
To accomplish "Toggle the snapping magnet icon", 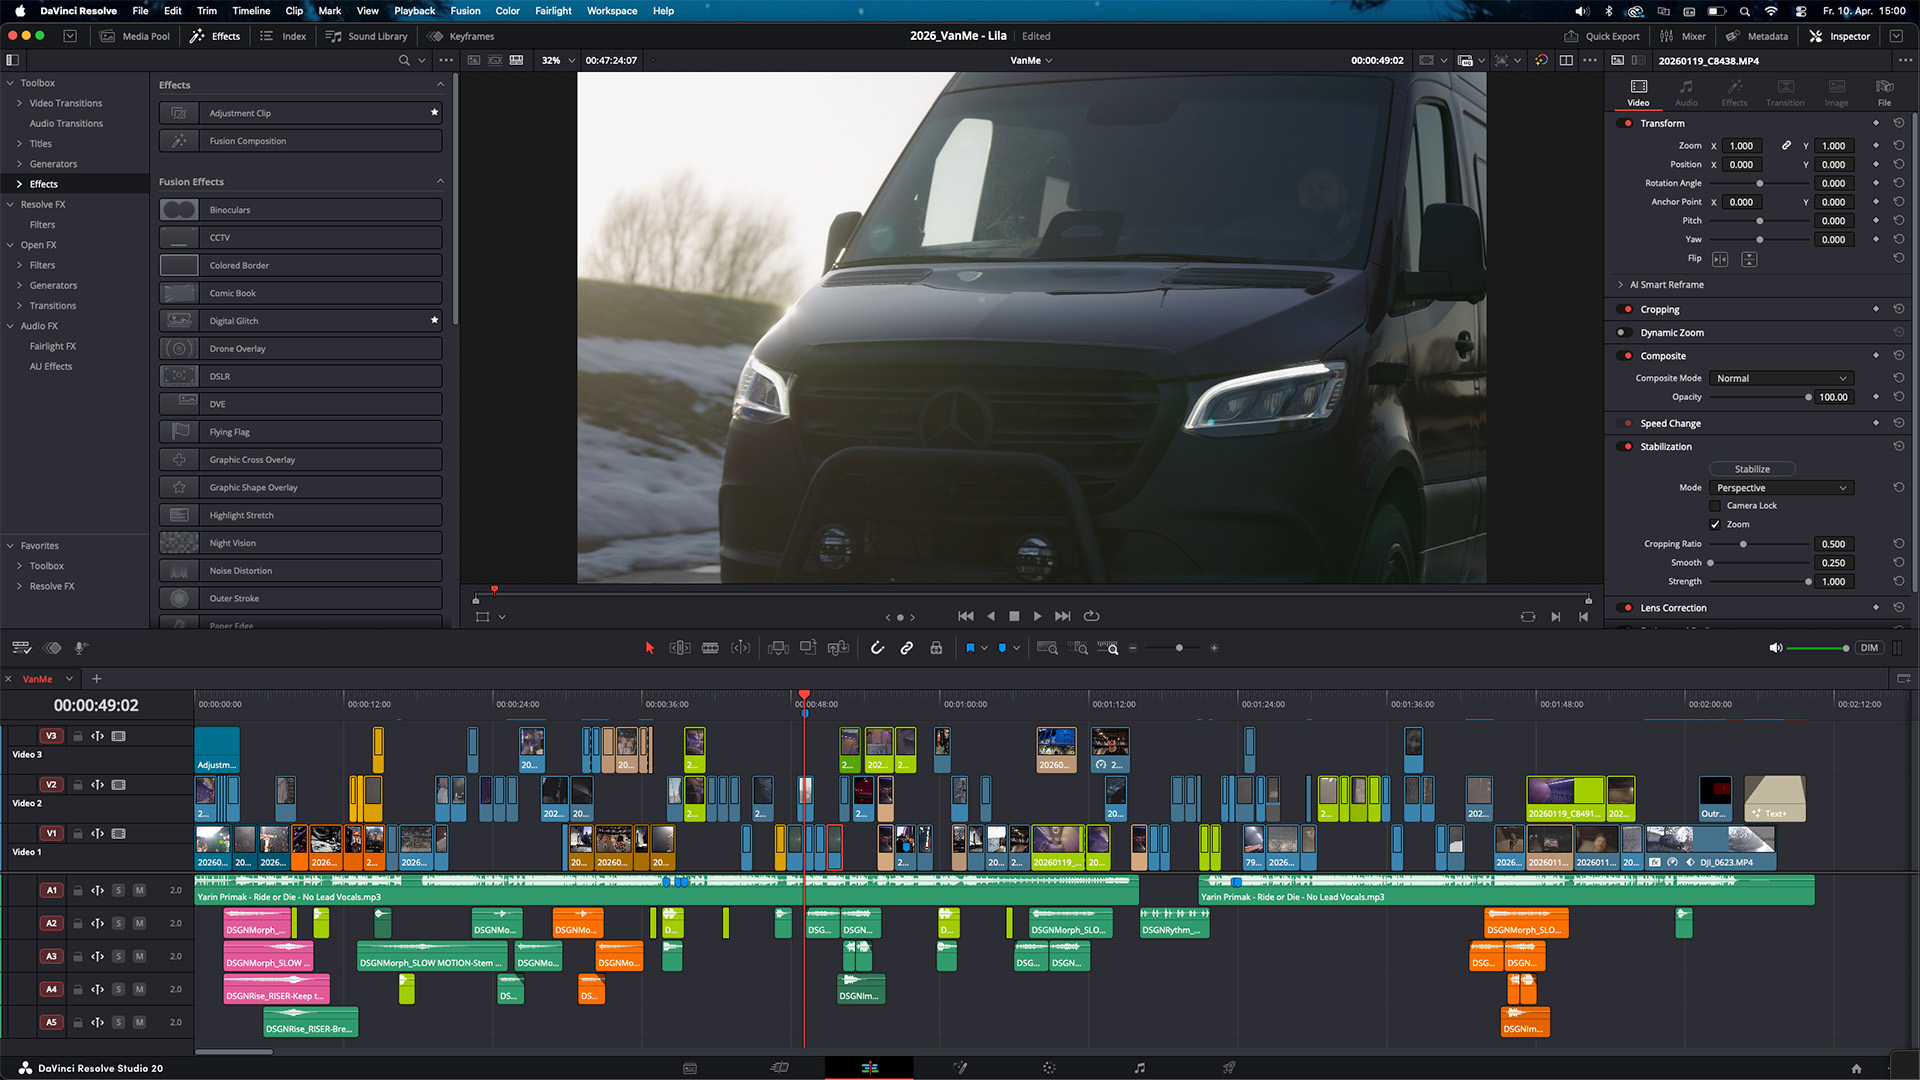I will click(877, 648).
